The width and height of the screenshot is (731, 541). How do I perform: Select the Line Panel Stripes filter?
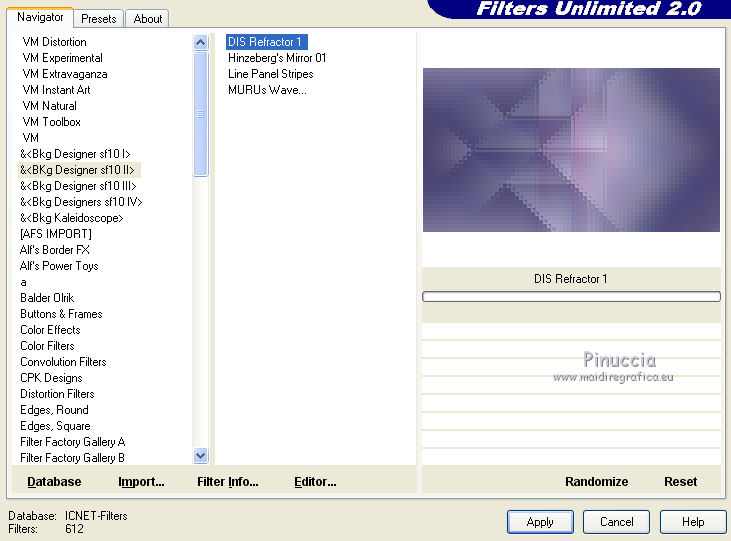click(x=270, y=74)
